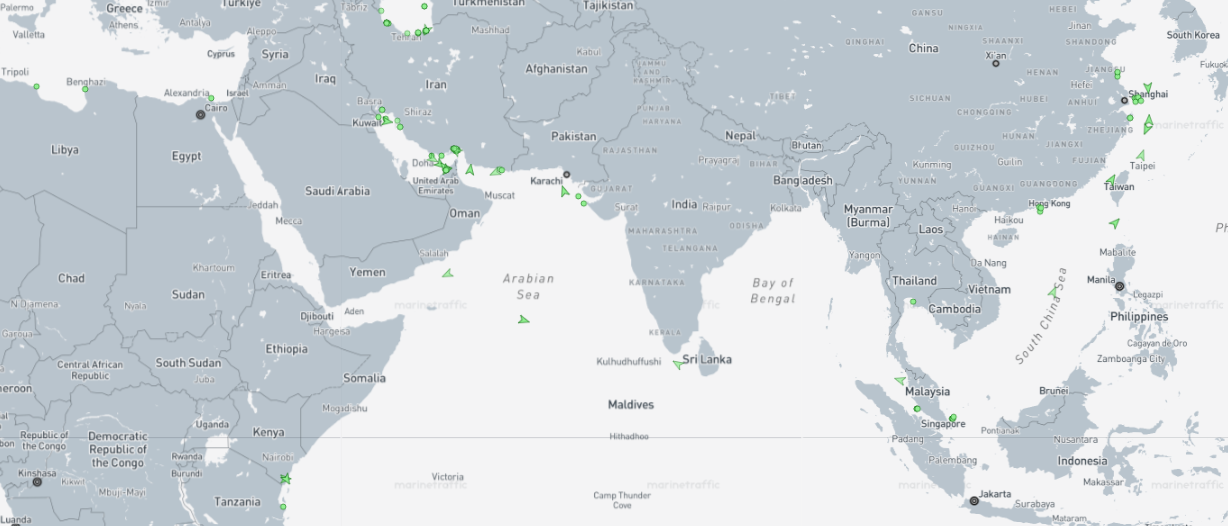Click the 'Indonesia' label
This screenshot has height=526, width=1228.
pyautogui.click(x=1083, y=461)
